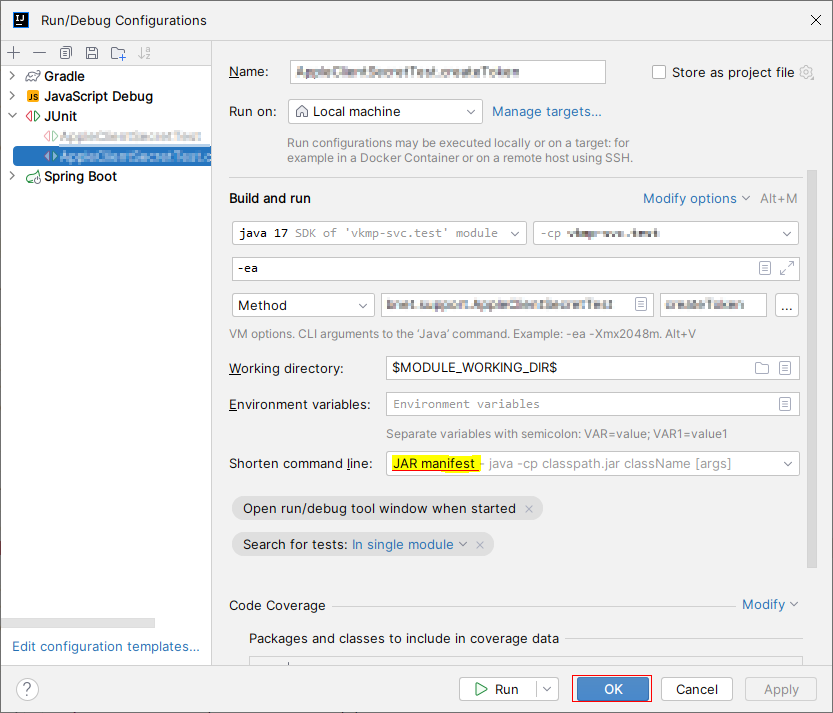Click the Apply button
This screenshot has height=713, width=833.
(x=781, y=690)
